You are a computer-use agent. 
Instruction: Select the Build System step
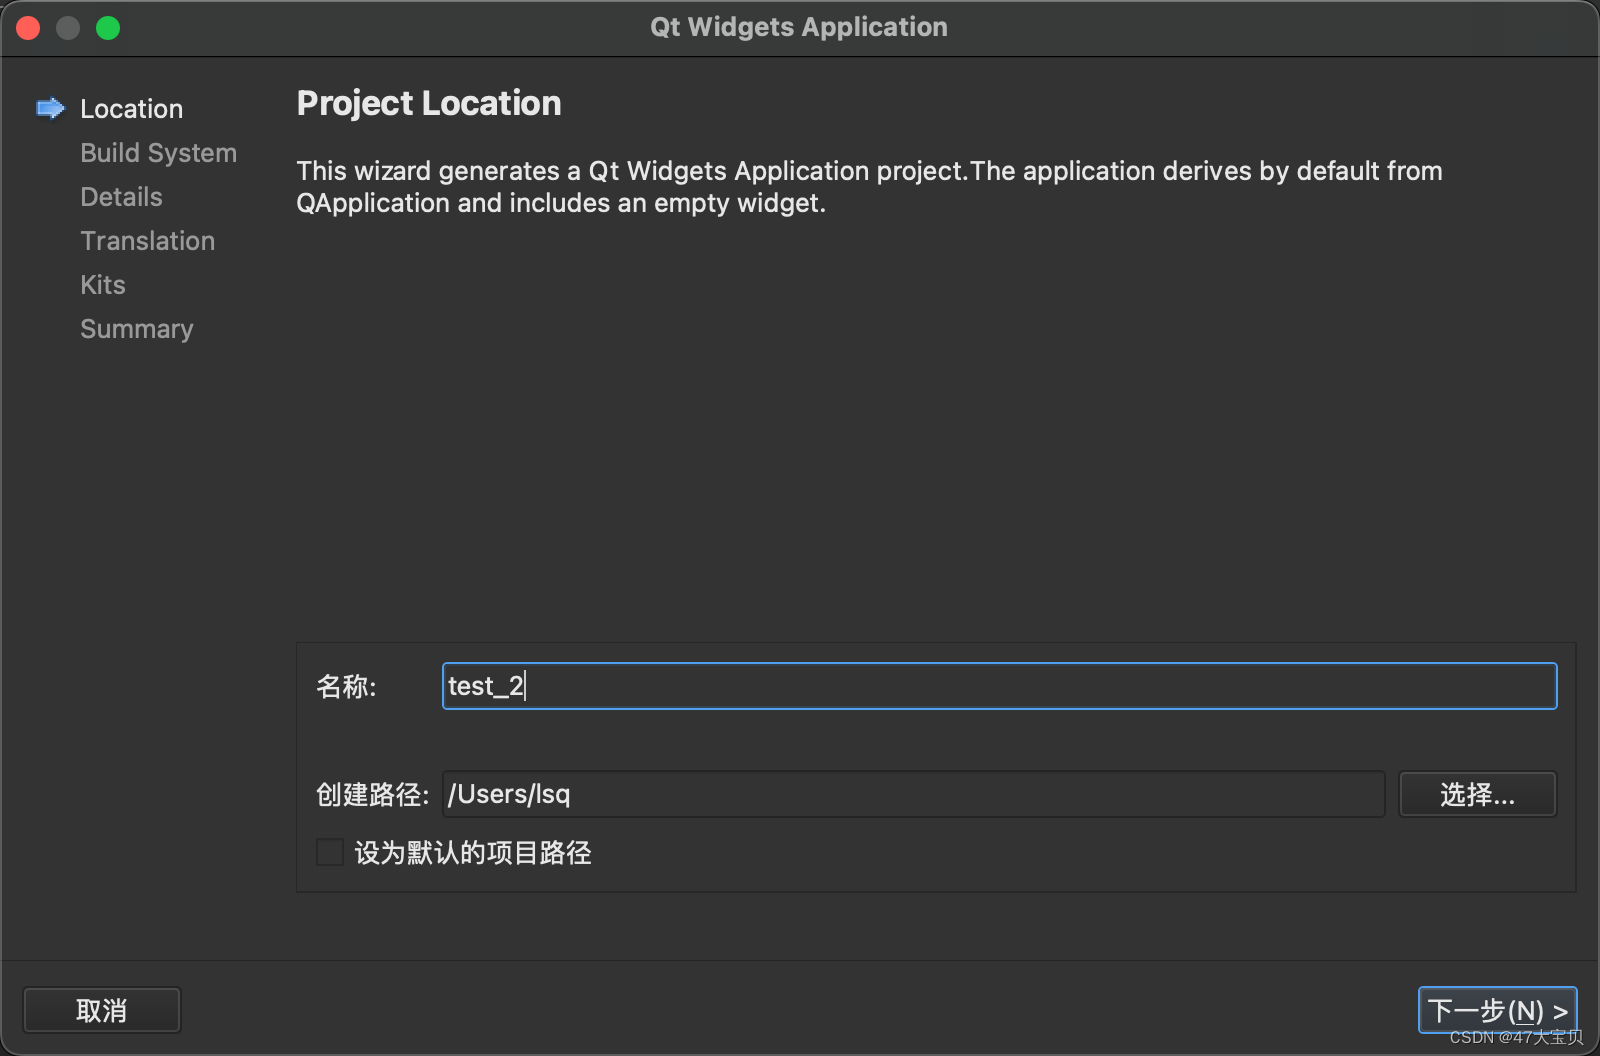coord(158,153)
